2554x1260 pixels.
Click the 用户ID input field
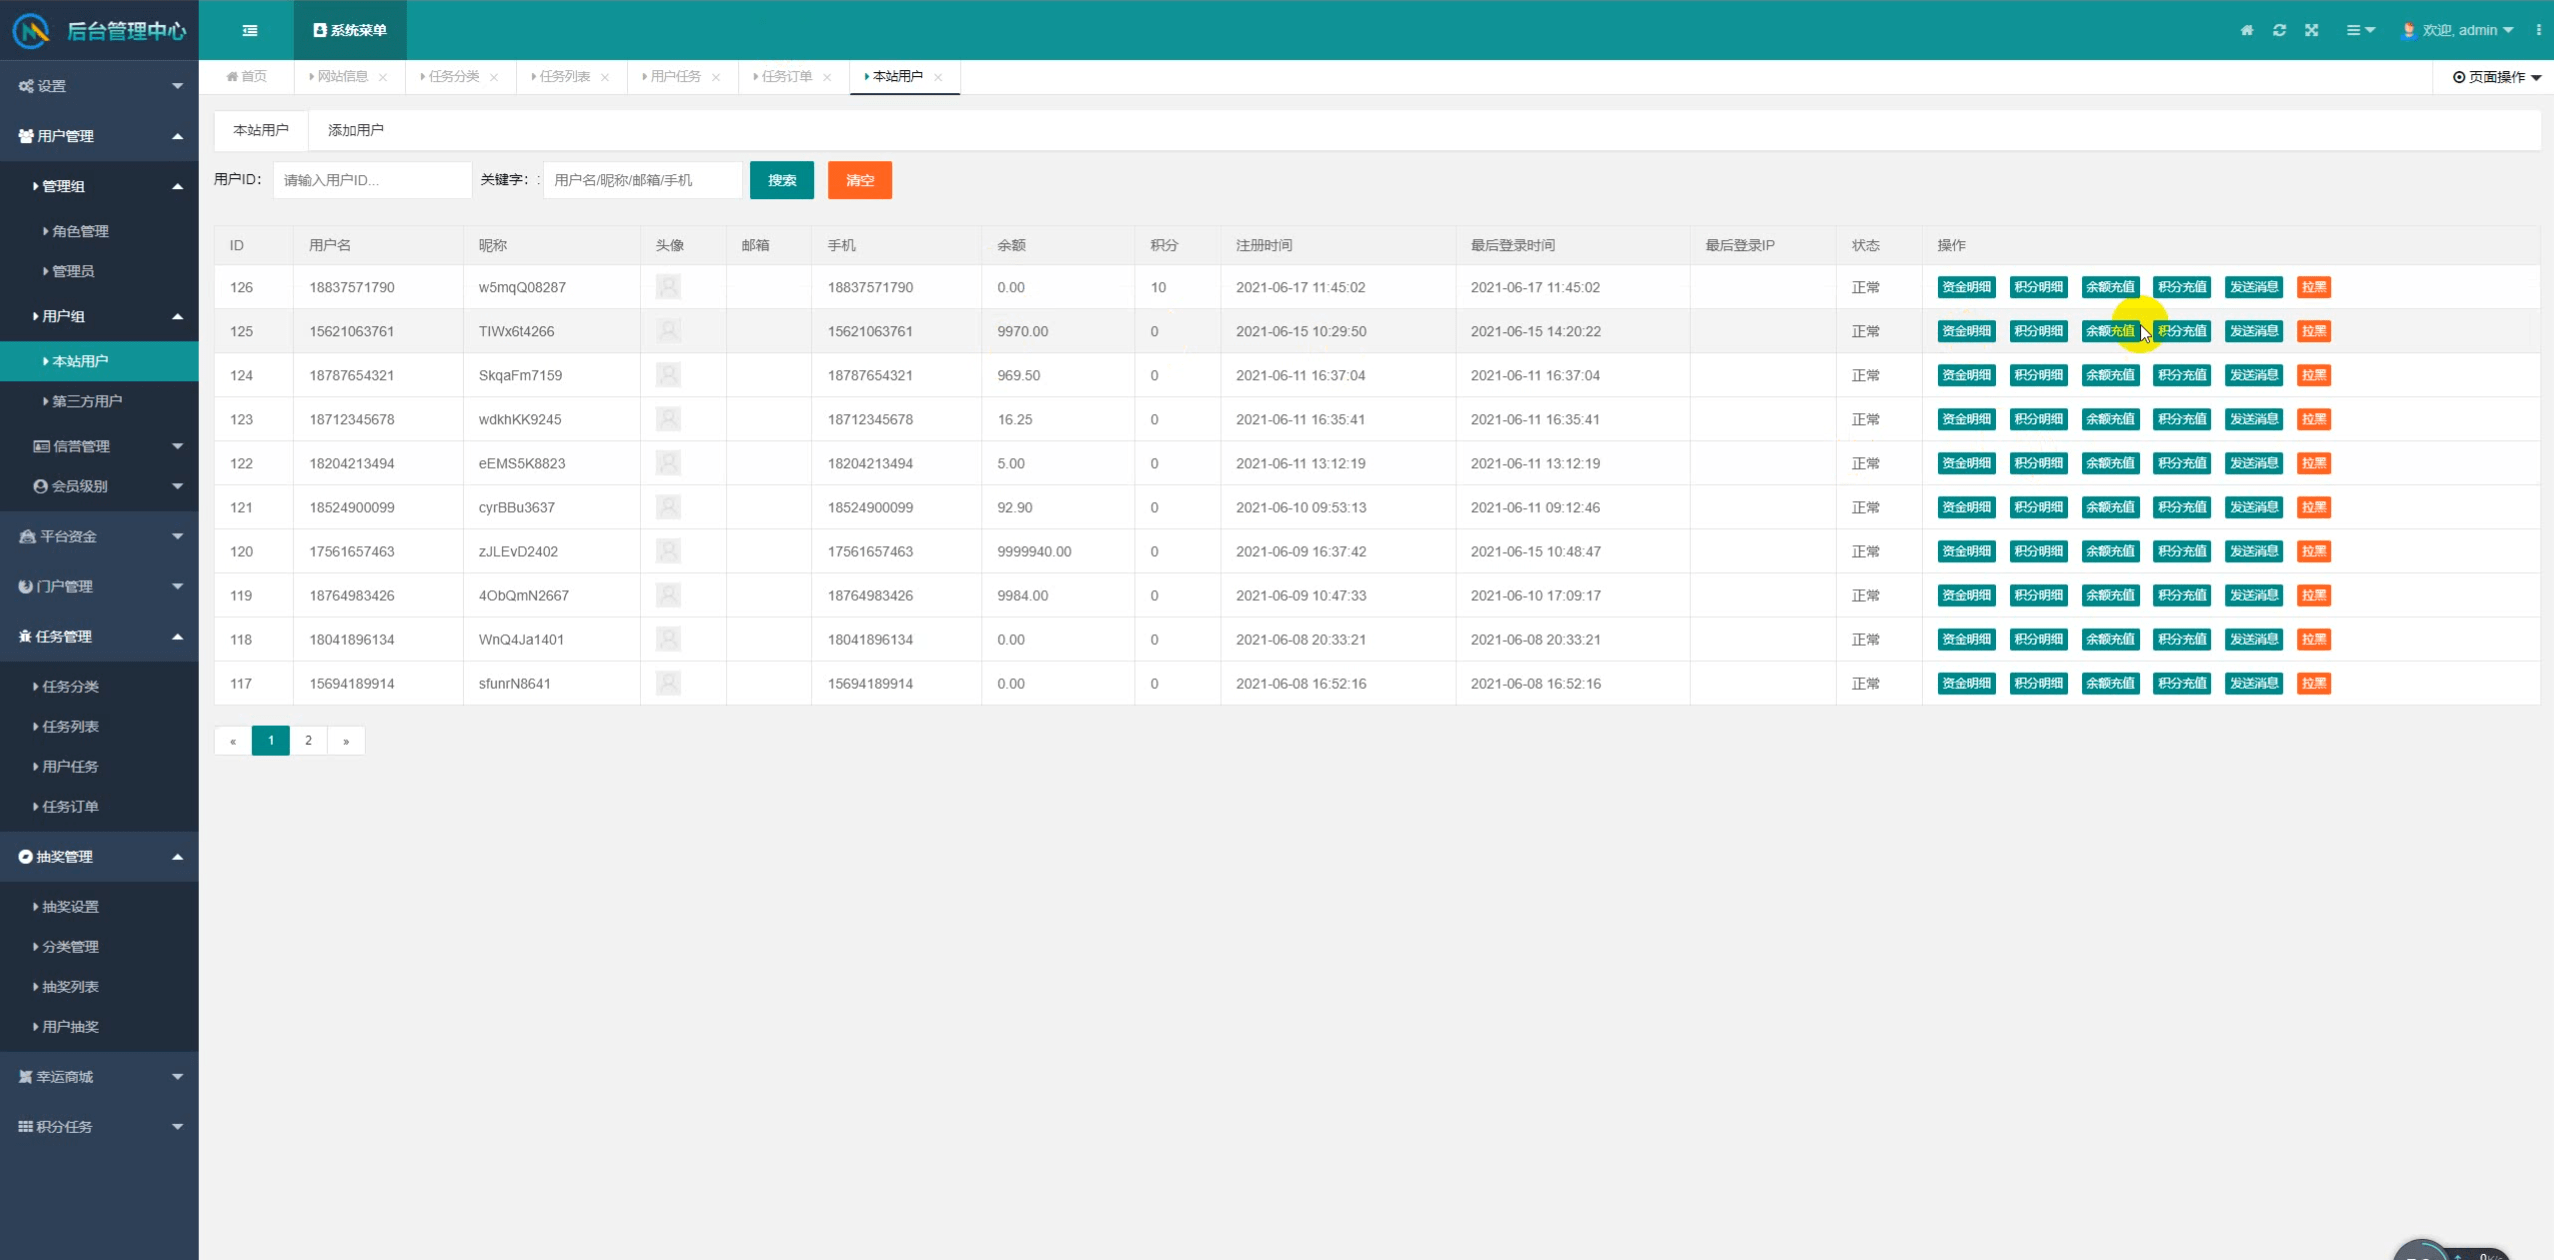point(371,180)
